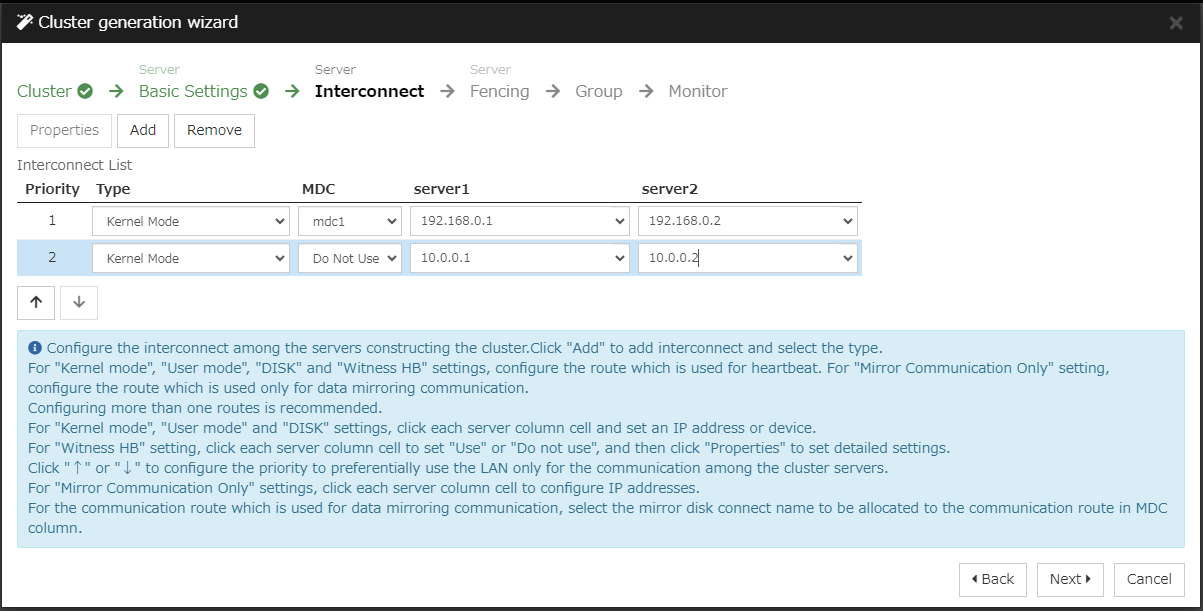Click the move-up arrow priority button

tap(36, 303)
